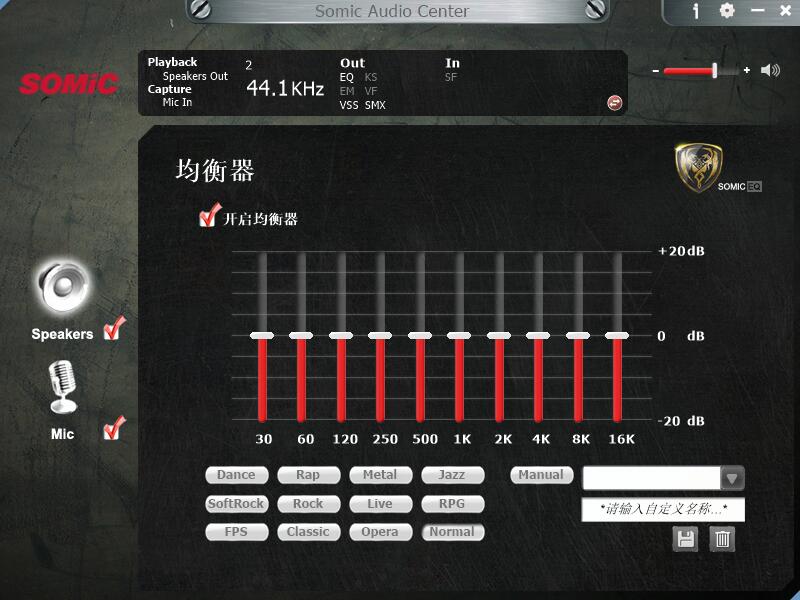This screenshot has height=600, width=800.
Task: Click the 2K equalizer slider handle
Action: (x=499, y=335)
